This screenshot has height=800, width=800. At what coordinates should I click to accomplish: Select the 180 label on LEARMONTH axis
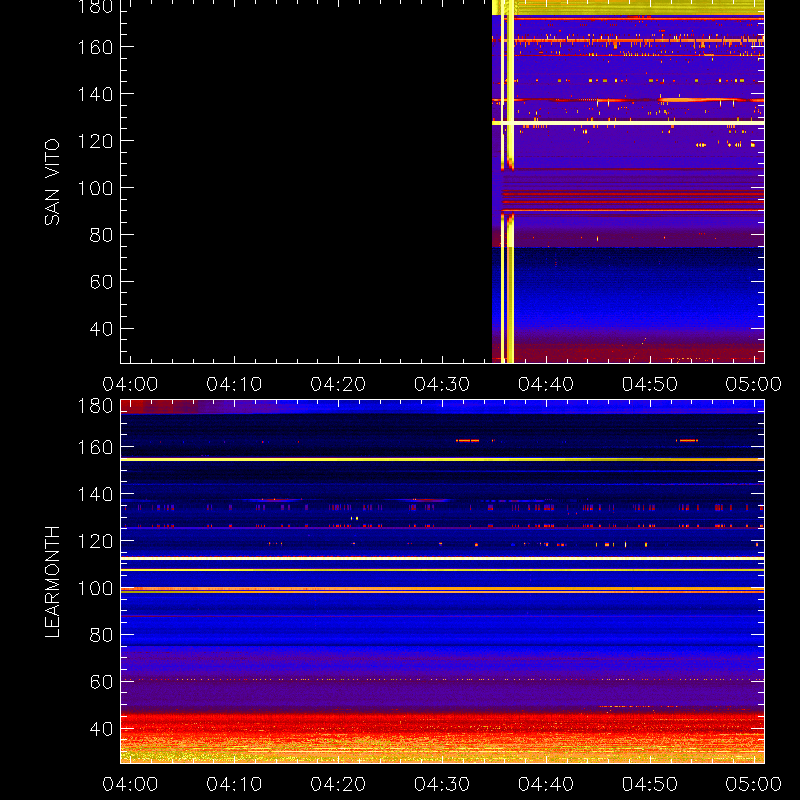coord(95,406)
